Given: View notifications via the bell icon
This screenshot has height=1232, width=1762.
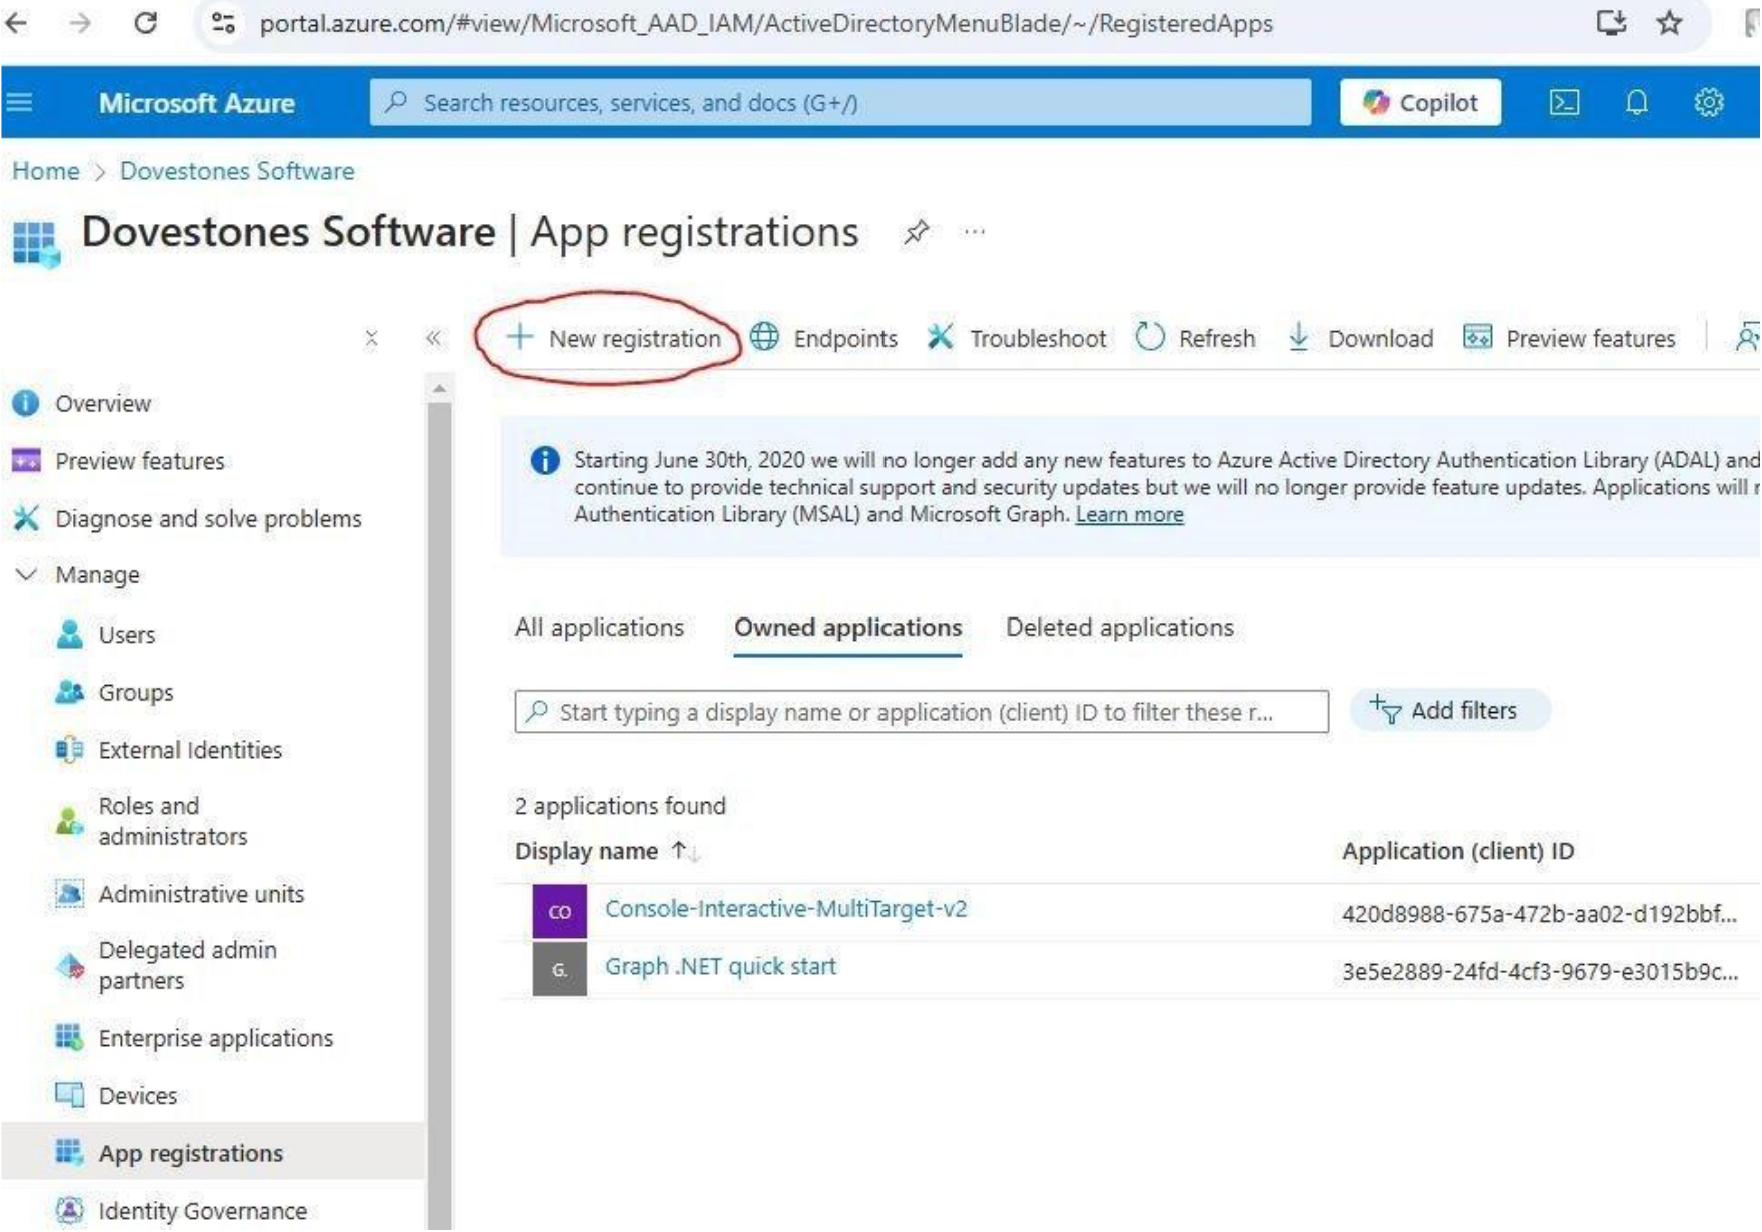Looking at the screenshot, I should point(1634,102).
